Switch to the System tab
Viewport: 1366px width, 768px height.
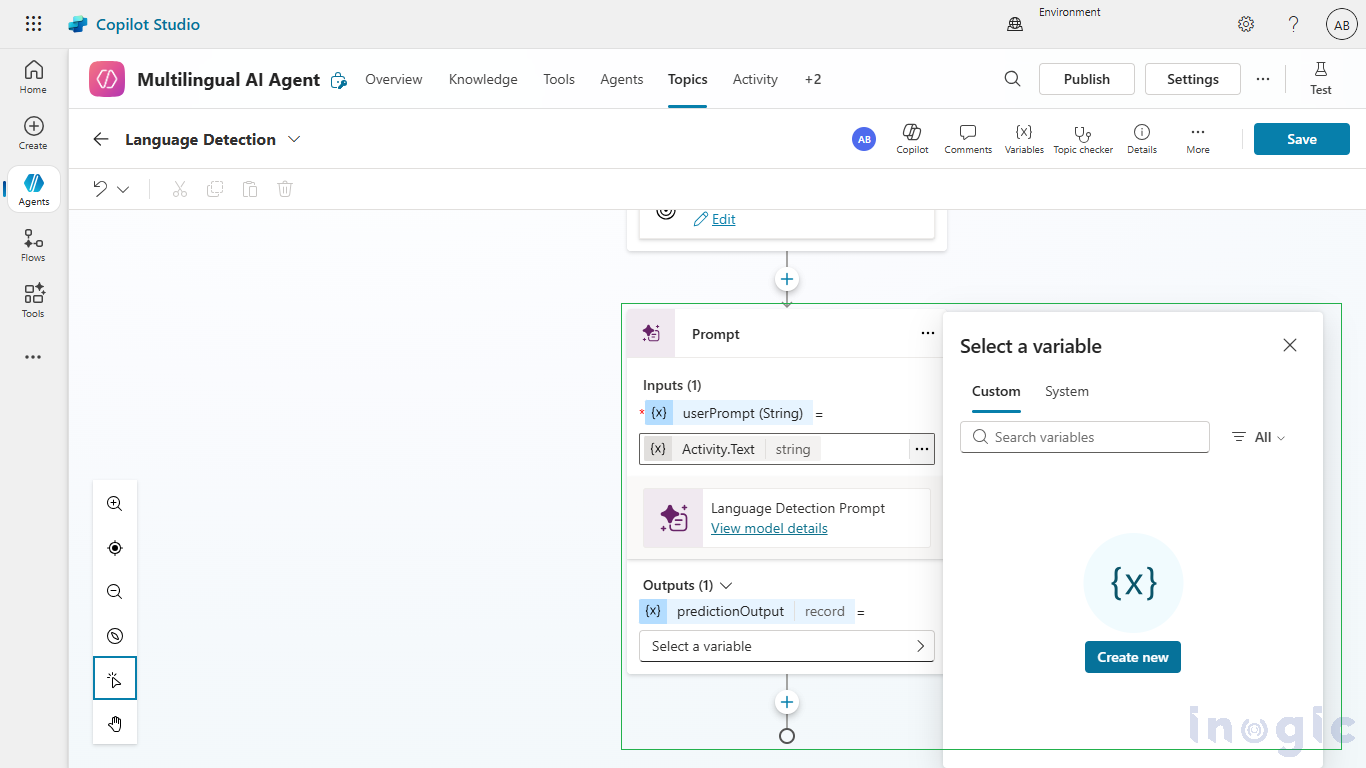(1066, 391)
